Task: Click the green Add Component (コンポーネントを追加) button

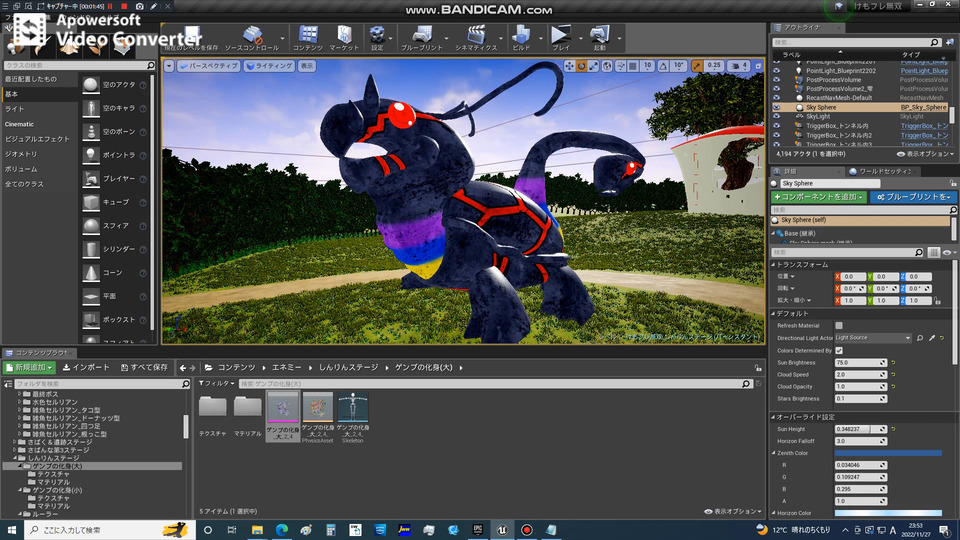Action: 818,197
